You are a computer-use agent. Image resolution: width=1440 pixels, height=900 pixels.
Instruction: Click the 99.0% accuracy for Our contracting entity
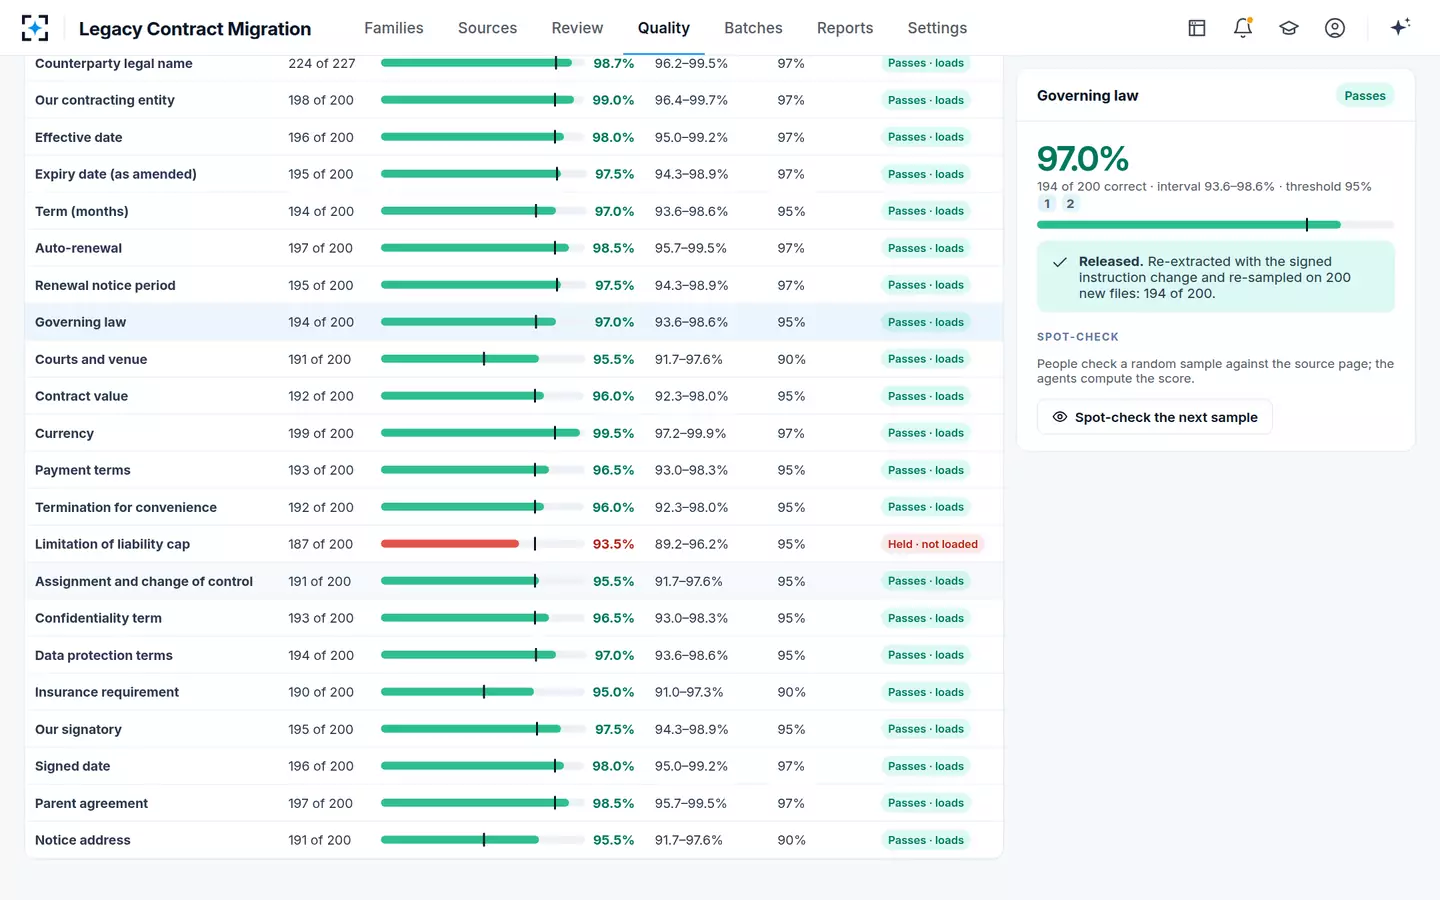pos(613,100)
